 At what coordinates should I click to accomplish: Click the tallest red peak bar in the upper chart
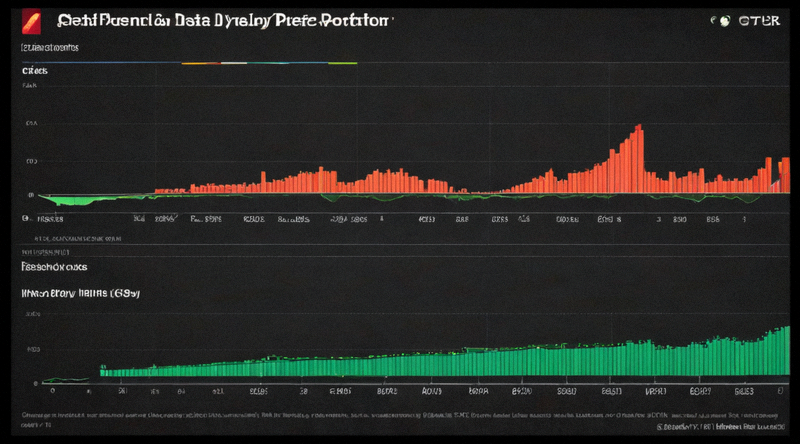click(639, 158)
